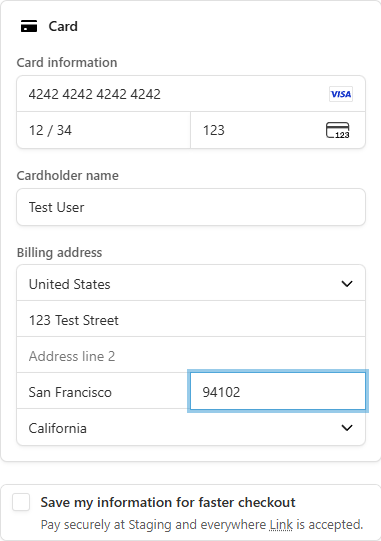
Task: Click the city field San Francisco
Action: click(103, 391)
